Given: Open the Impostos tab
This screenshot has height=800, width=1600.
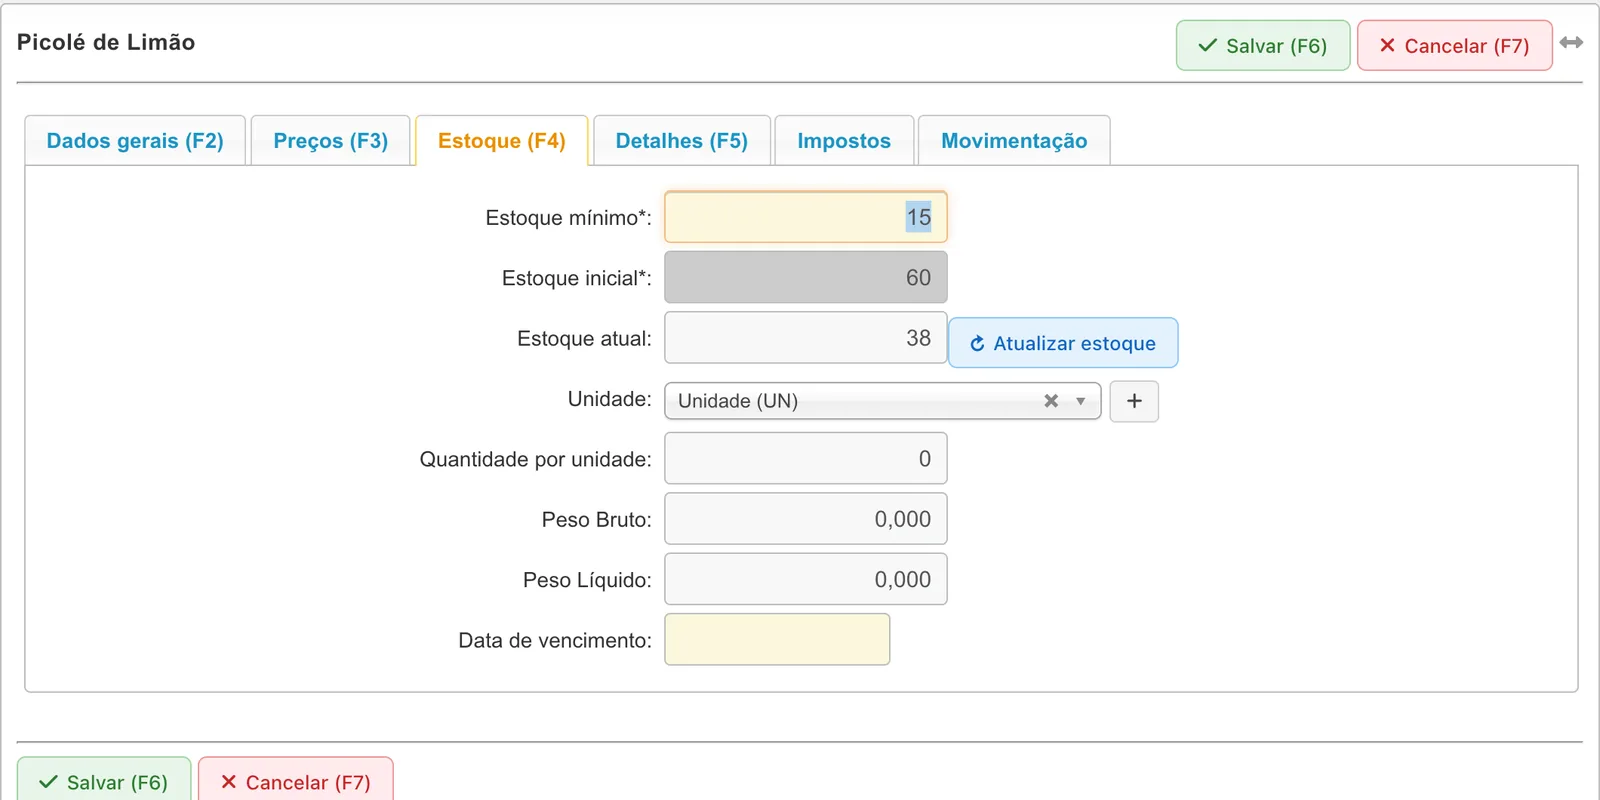Looking at the screenshot, I should click(x=844, y=141).
